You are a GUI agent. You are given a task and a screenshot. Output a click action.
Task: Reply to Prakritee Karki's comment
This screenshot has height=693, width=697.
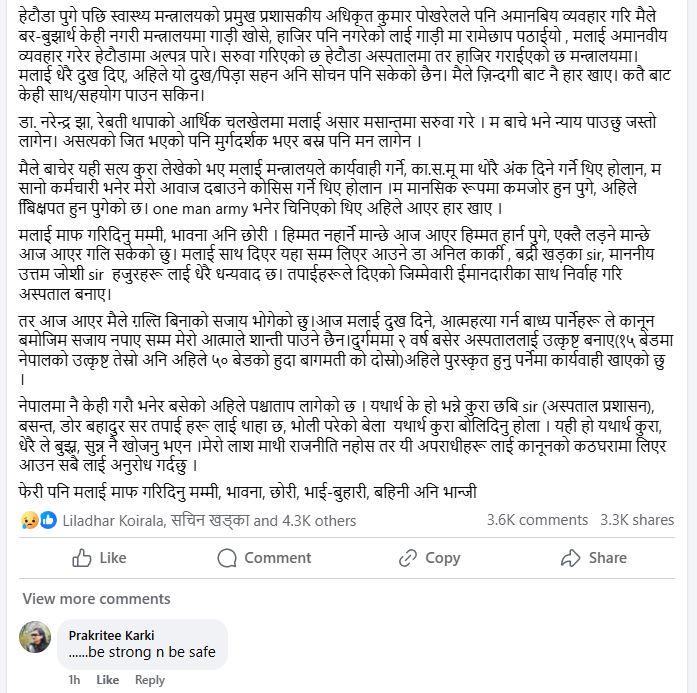149,680
